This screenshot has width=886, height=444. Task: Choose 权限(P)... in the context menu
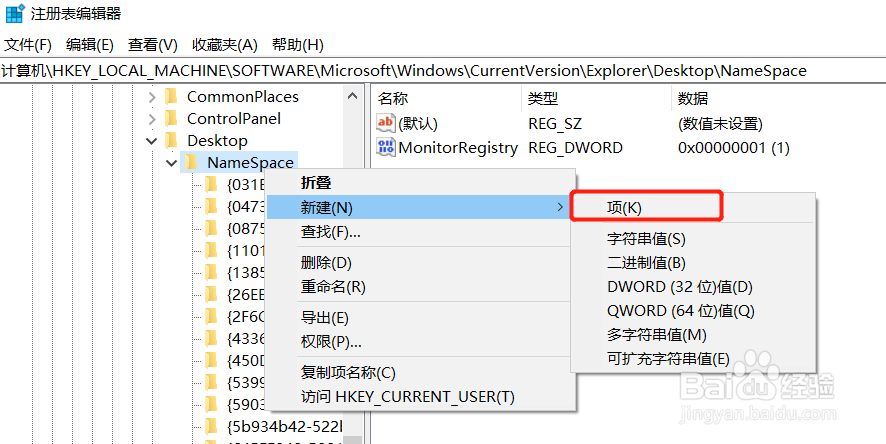(x=421, y=342)
